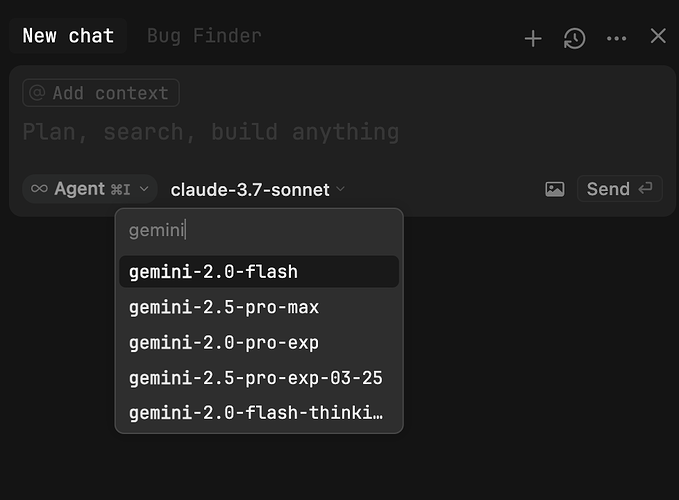Click the @ symbol in Add context
This screenshot has width=679, height=500.
pos(37,93)
